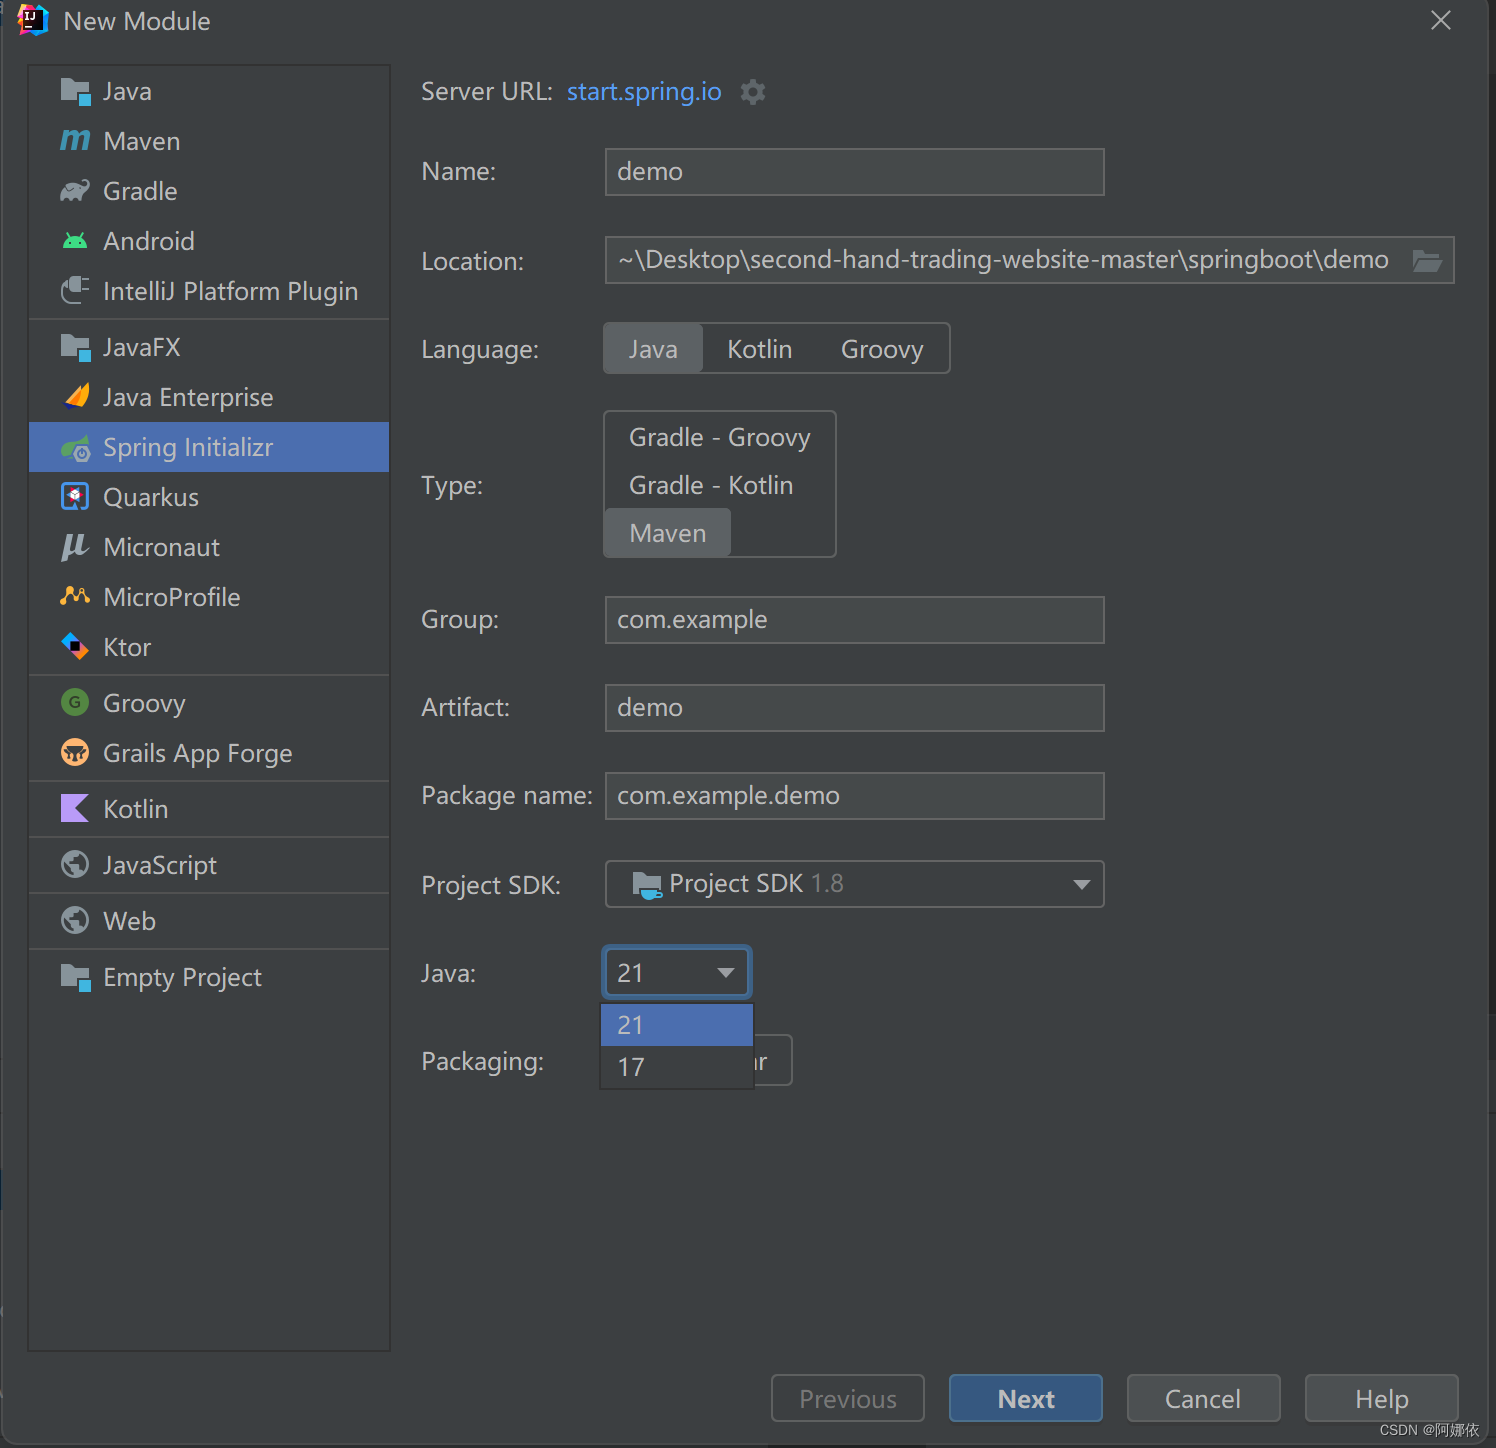Viewport: 1496px width, 1448px height.
Task: Select the Empty Project entry
Action: (209, 977)
